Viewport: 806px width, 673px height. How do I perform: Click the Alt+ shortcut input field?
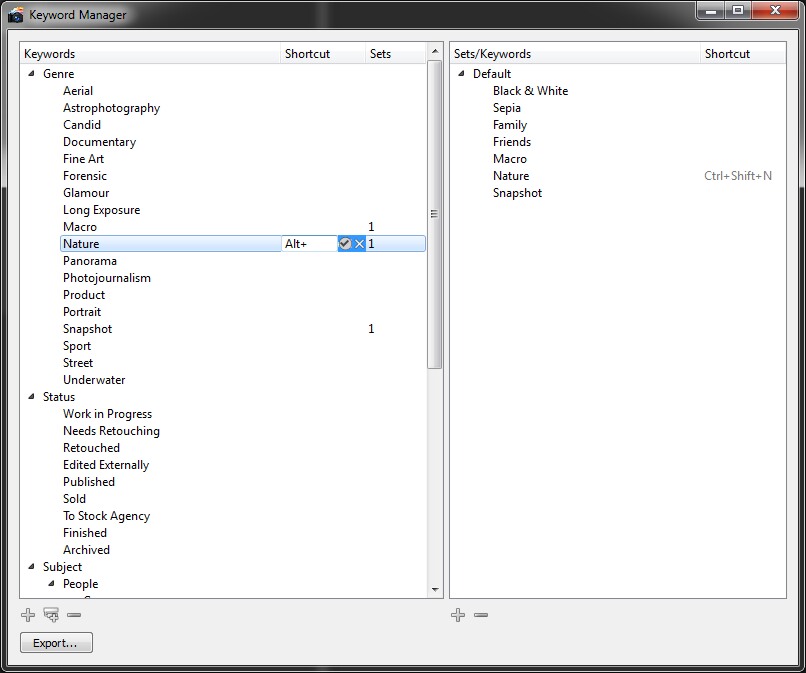click(309, 244)
